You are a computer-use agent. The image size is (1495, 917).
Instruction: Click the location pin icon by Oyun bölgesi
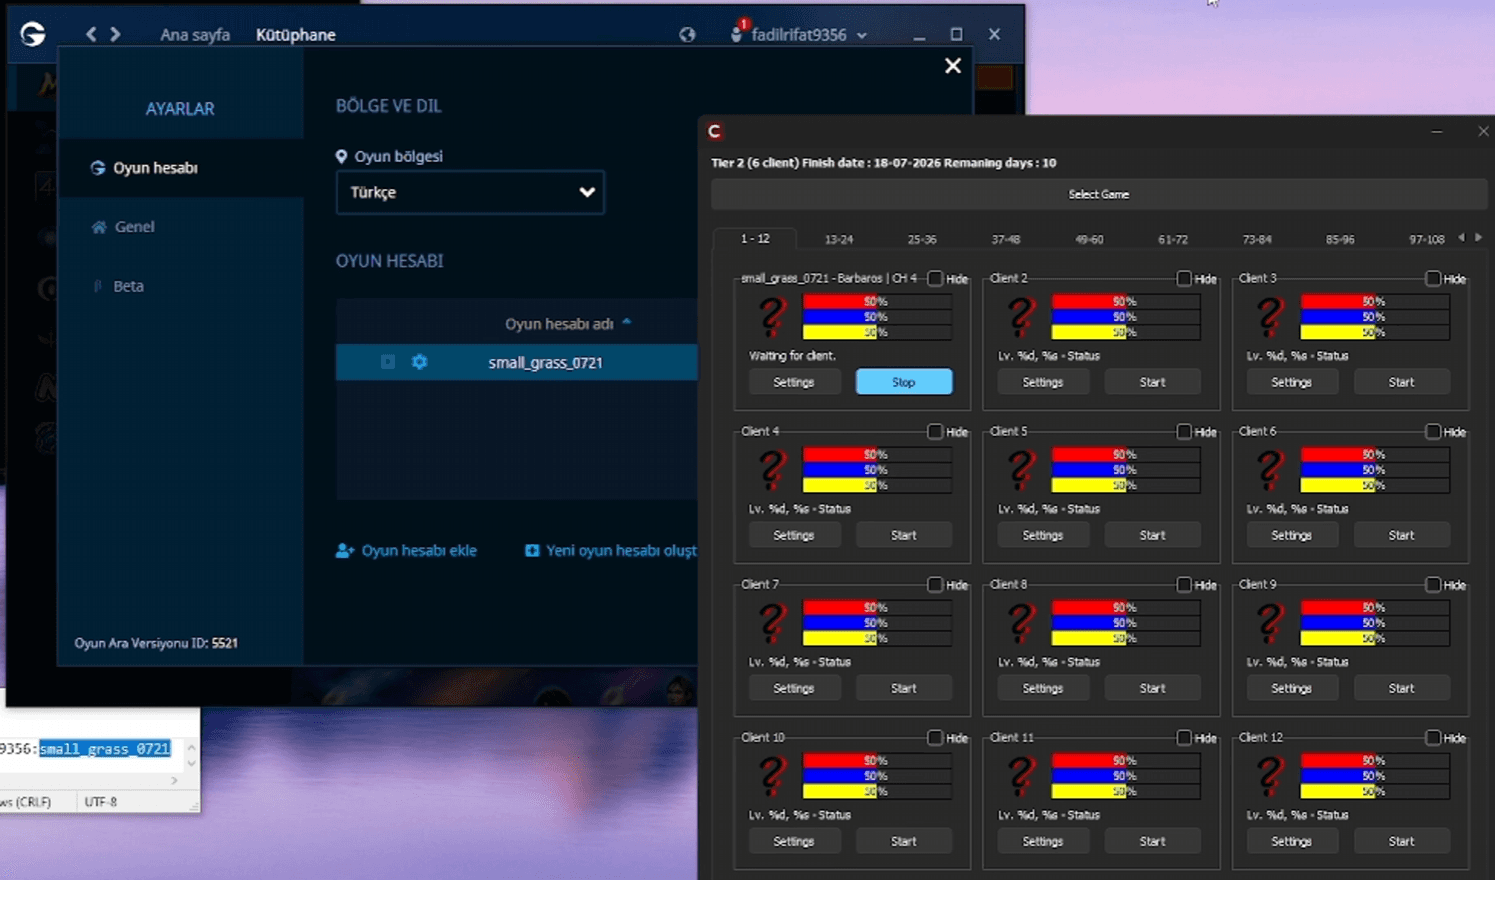[341, 156]
